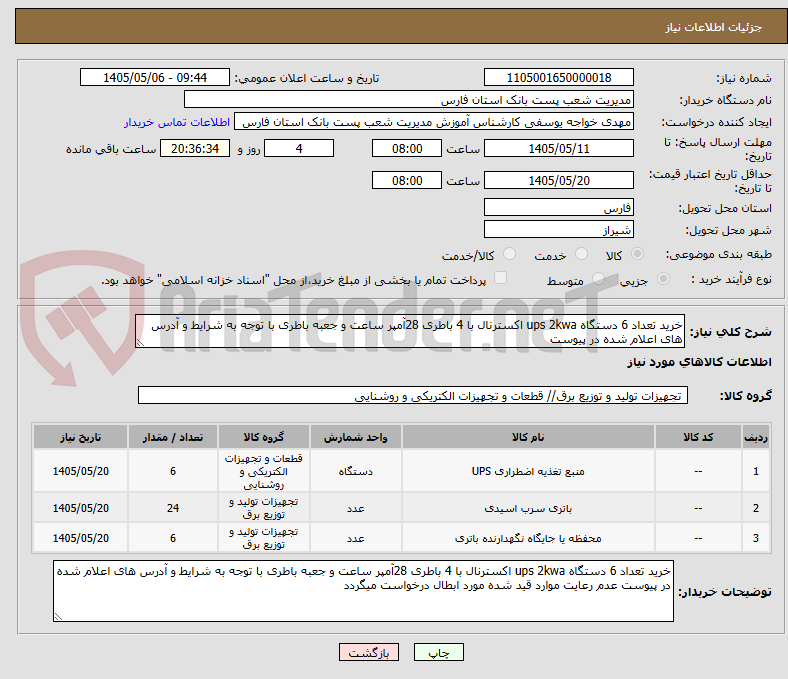Click the نام کالا column header
Image resolution: width=788 pixels, height=679 pixels.
(x=528, y=437)
